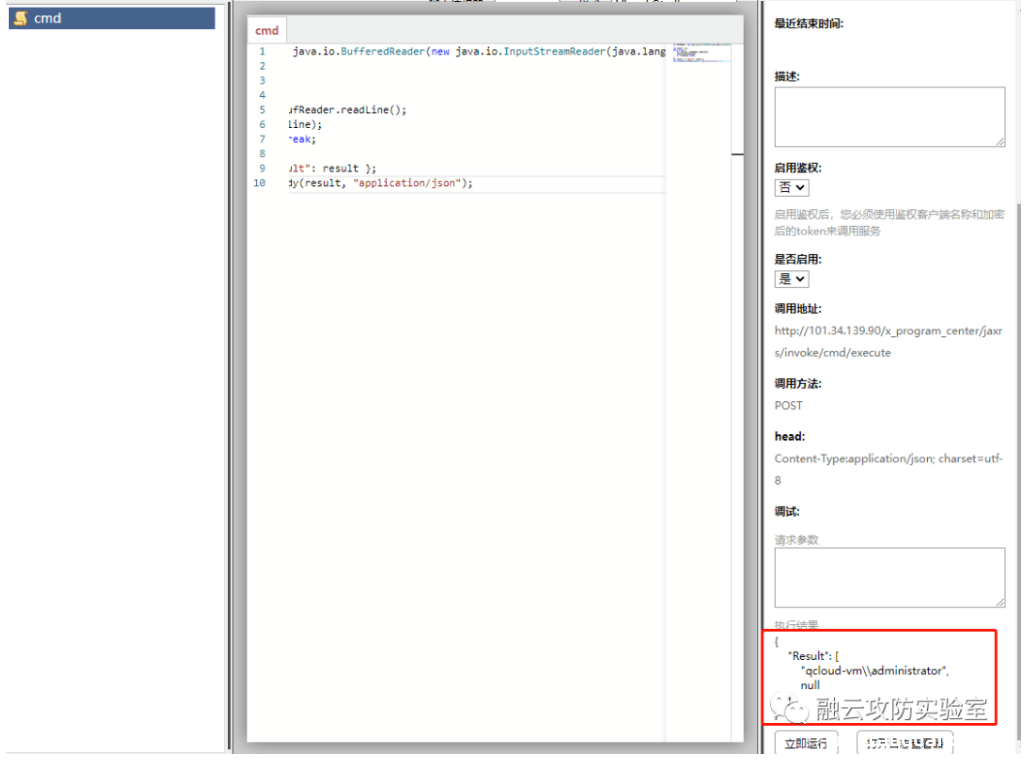Click the Content-Type header value text
The height and width of the screenshot is (761, 1024).
coord(888,469)
